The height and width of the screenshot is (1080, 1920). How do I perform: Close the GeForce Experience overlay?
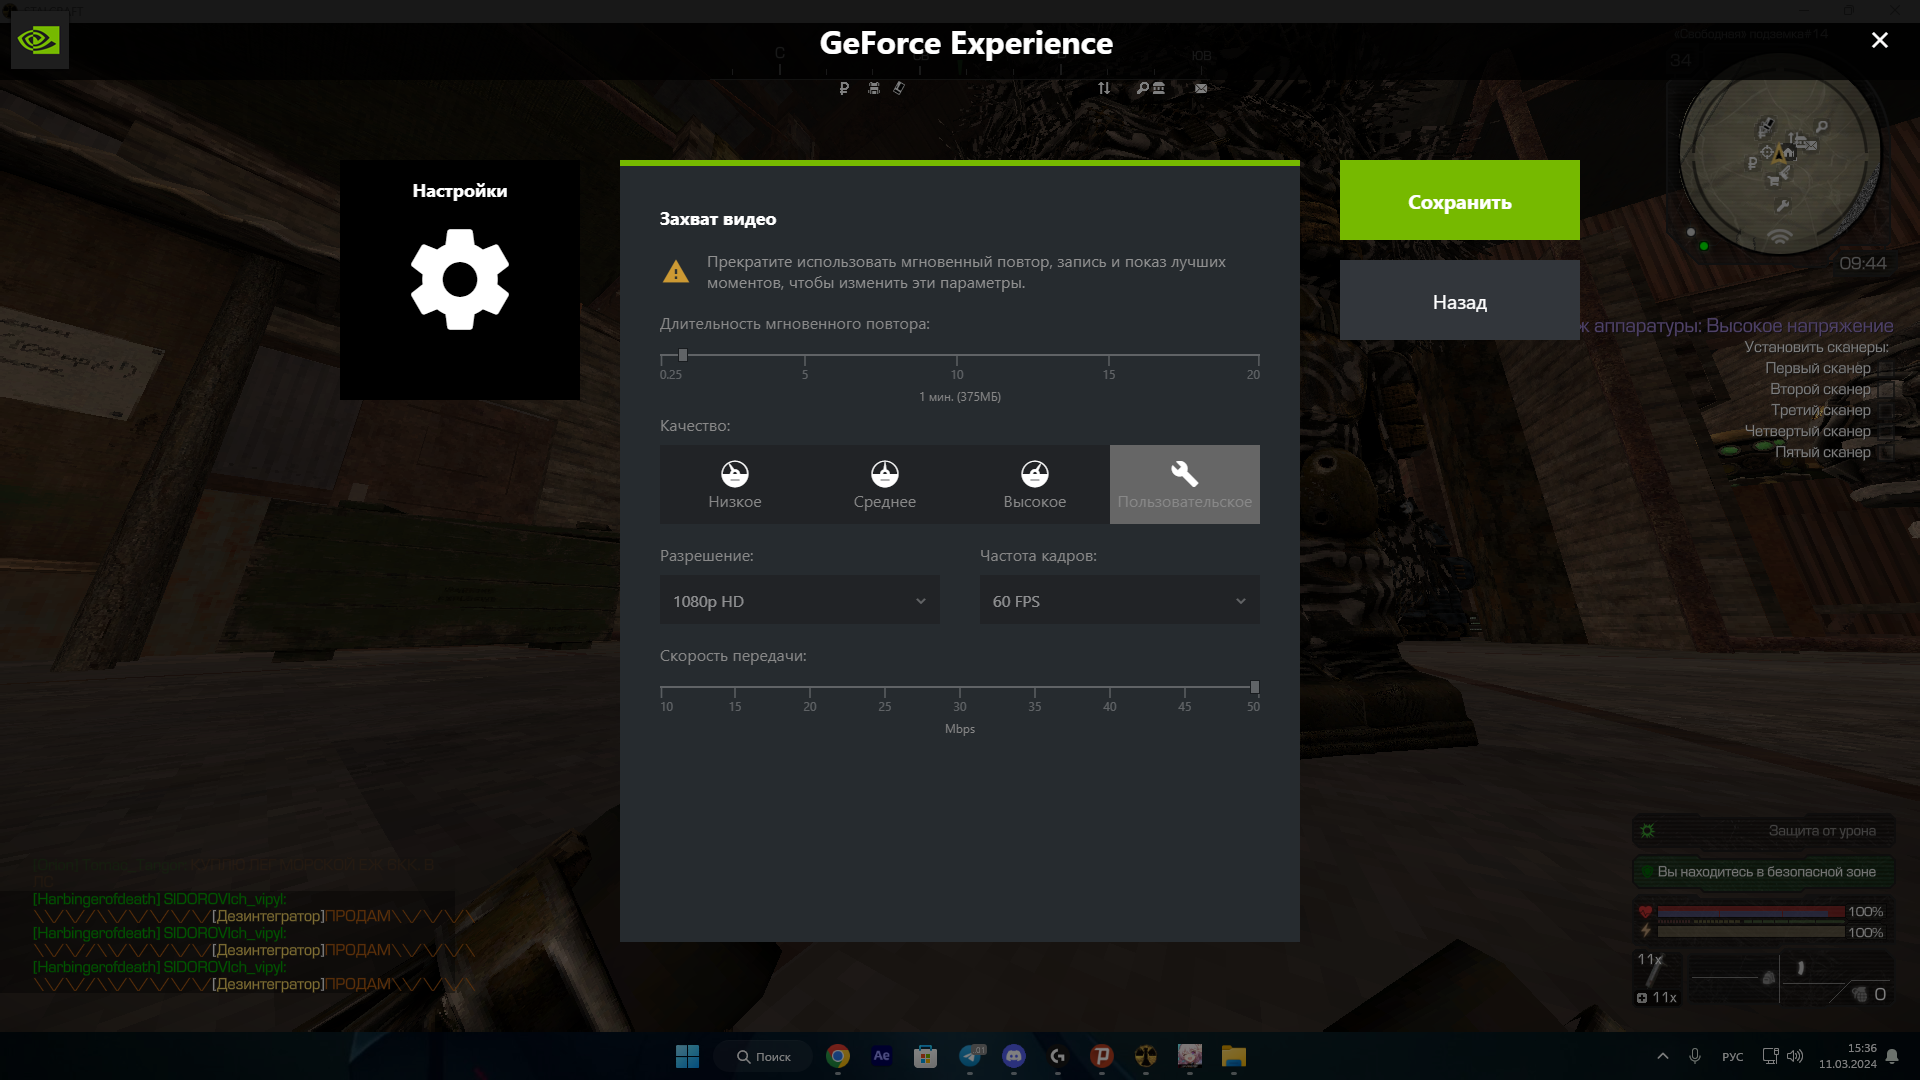(1880, 40)
